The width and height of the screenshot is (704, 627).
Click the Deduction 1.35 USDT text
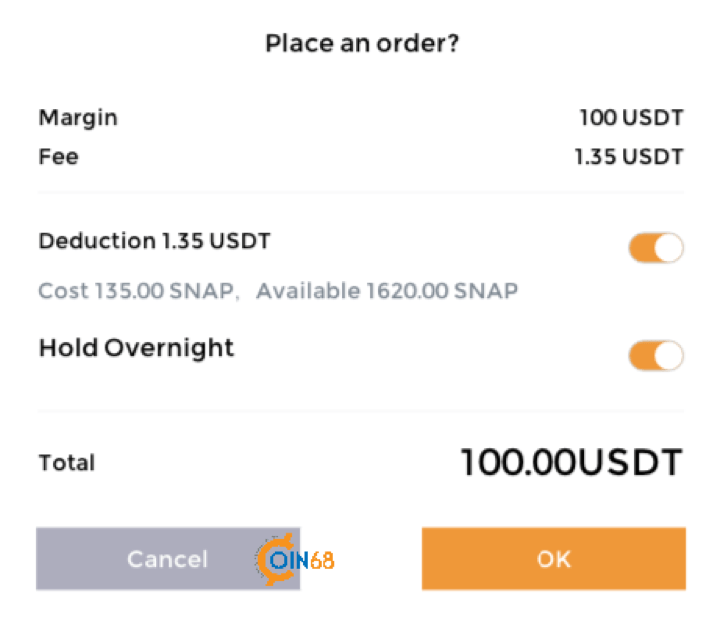[154, 241]
